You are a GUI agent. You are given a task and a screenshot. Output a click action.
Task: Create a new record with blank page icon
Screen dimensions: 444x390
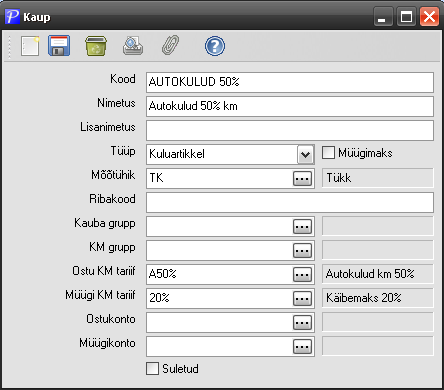[x=30, y=46]
